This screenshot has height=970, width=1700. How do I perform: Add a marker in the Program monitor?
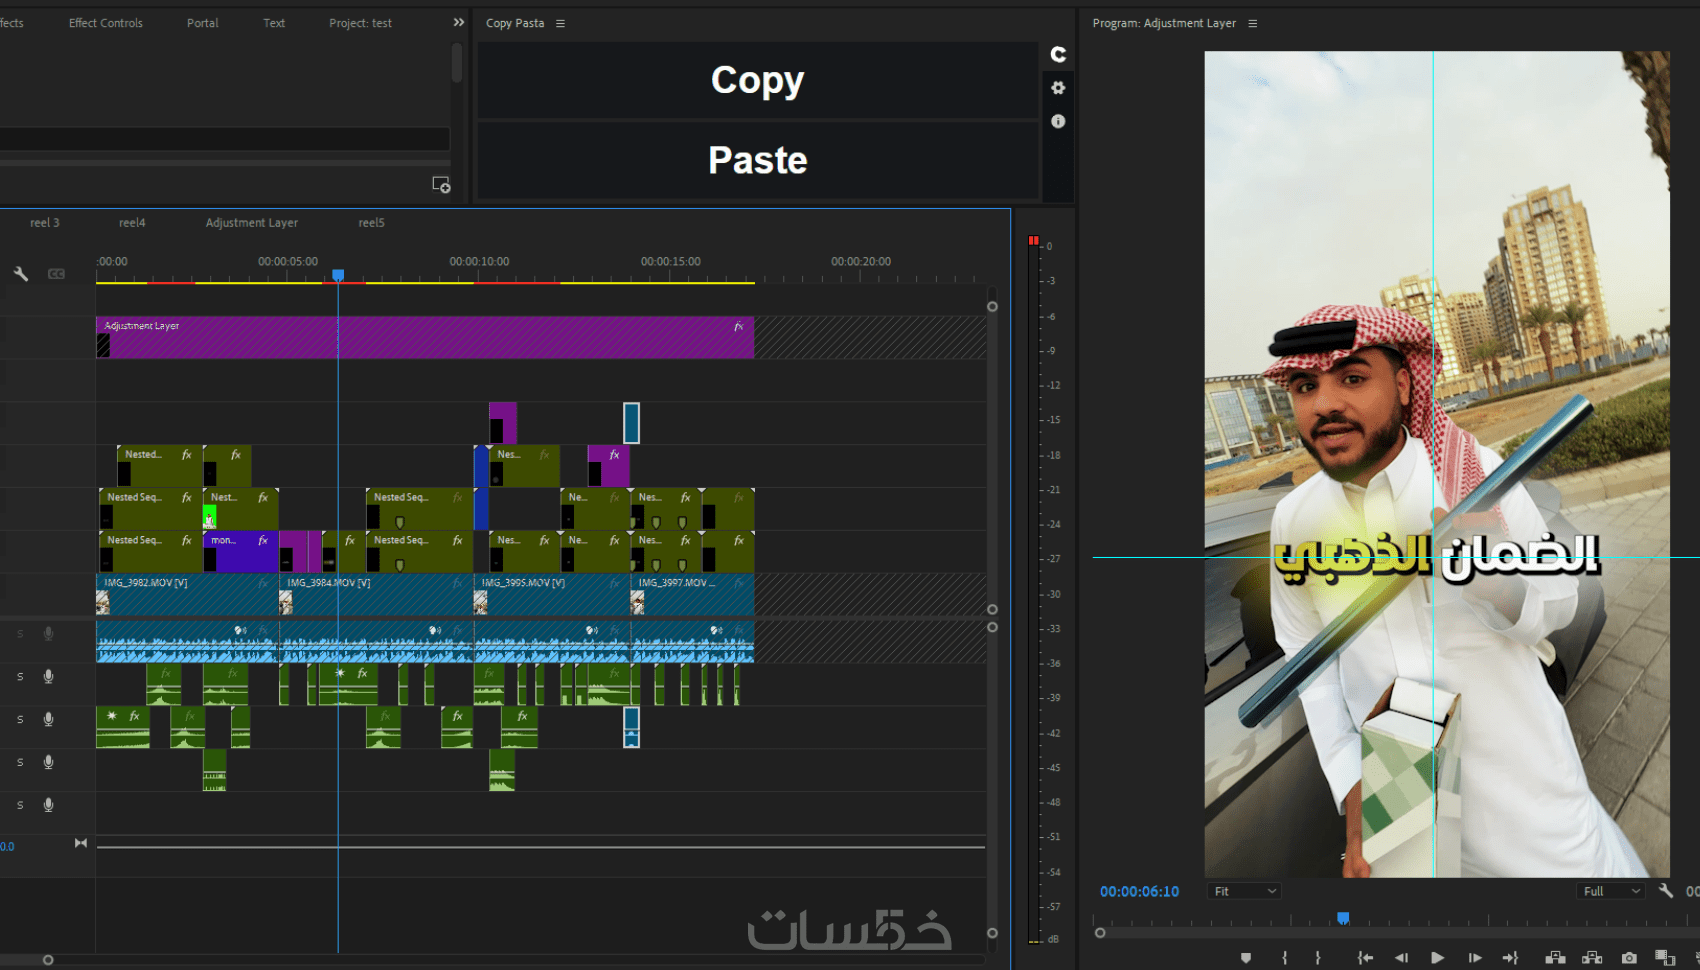pos(1246,958)
